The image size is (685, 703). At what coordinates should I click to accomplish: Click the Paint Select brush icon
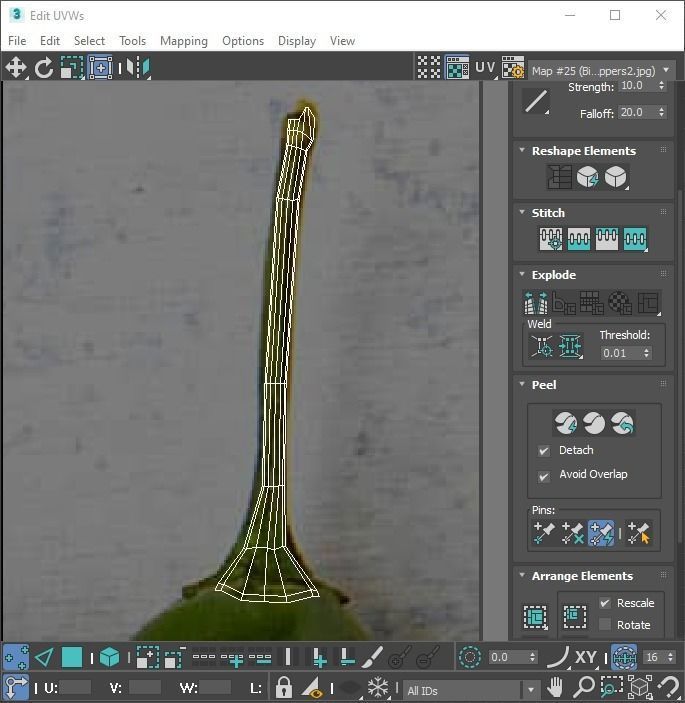tap(372, 658)
